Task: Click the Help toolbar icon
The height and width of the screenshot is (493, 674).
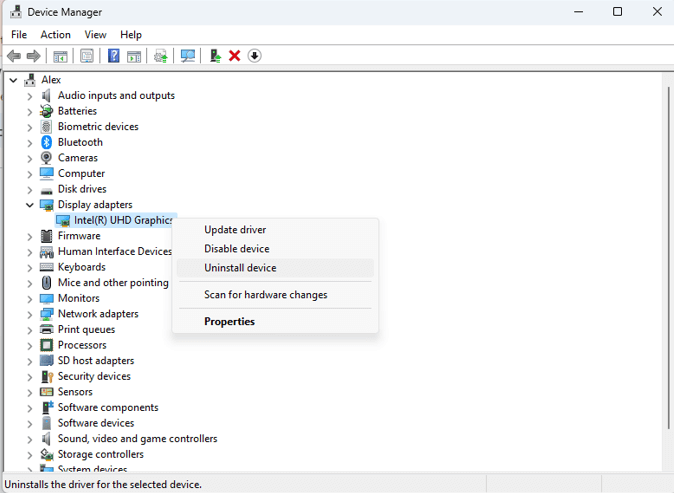Action: (113, 56)
